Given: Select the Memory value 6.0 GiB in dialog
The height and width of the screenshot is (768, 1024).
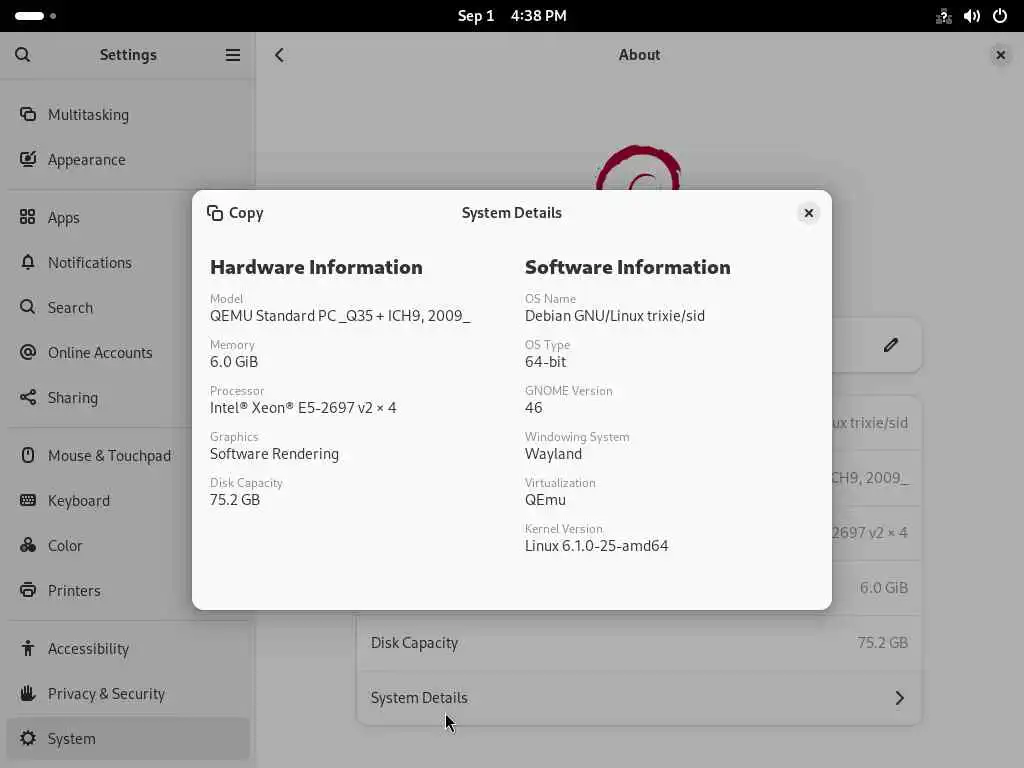Looking at the screenshot, I should point(234,362).
